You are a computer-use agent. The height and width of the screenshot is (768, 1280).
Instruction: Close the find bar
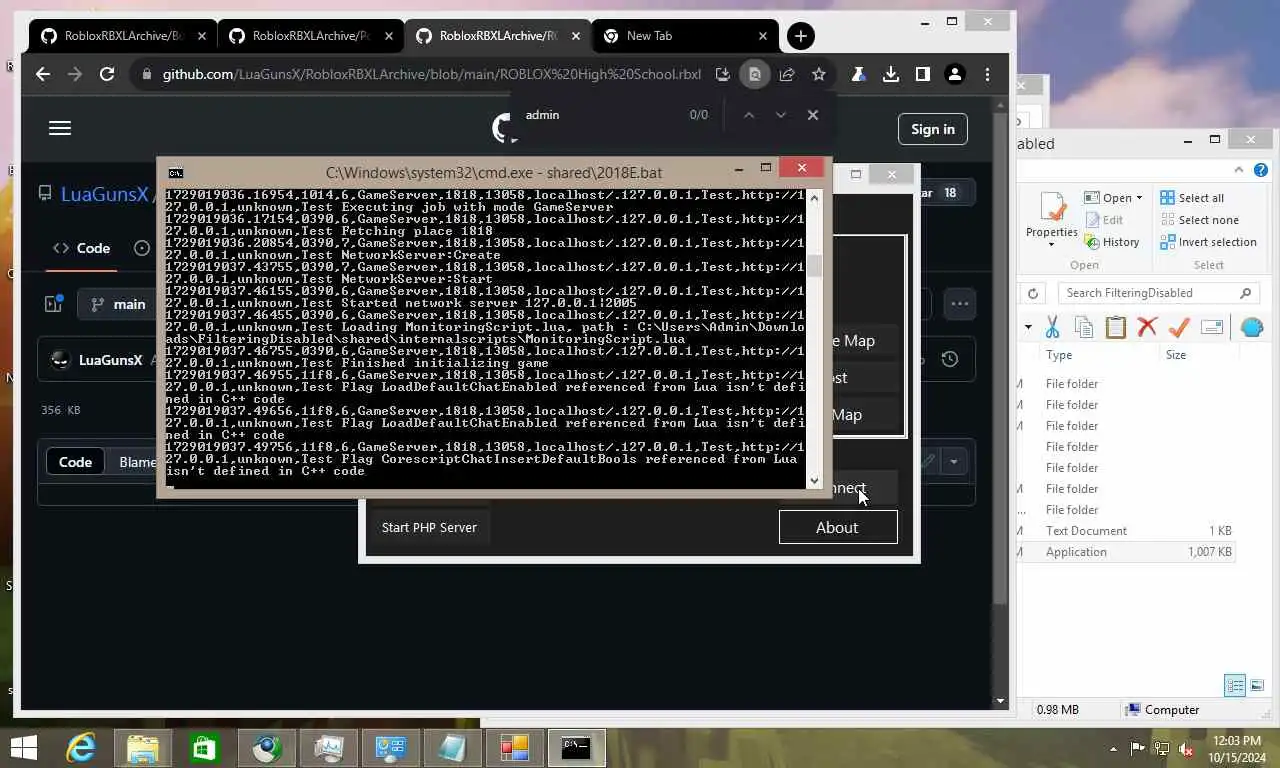[x=813, y=115]
